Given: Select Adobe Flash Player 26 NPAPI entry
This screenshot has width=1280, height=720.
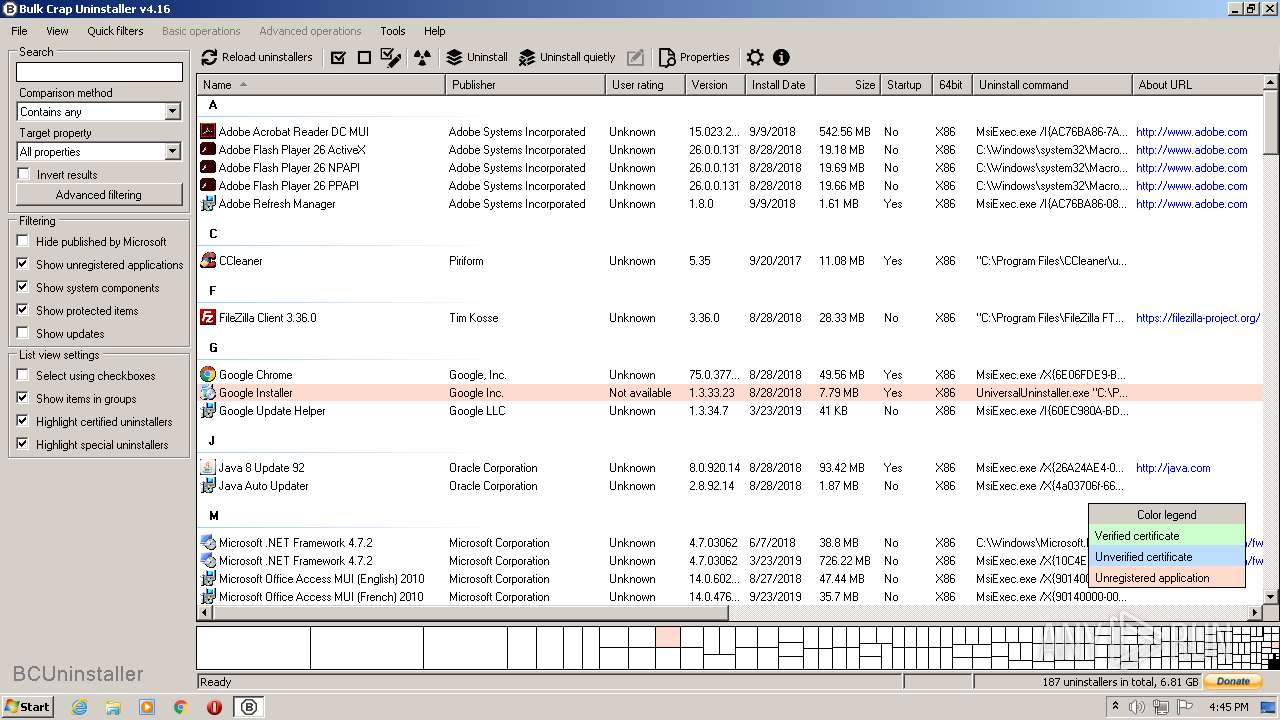Looking at the screenshot, I should coord(730,168).
